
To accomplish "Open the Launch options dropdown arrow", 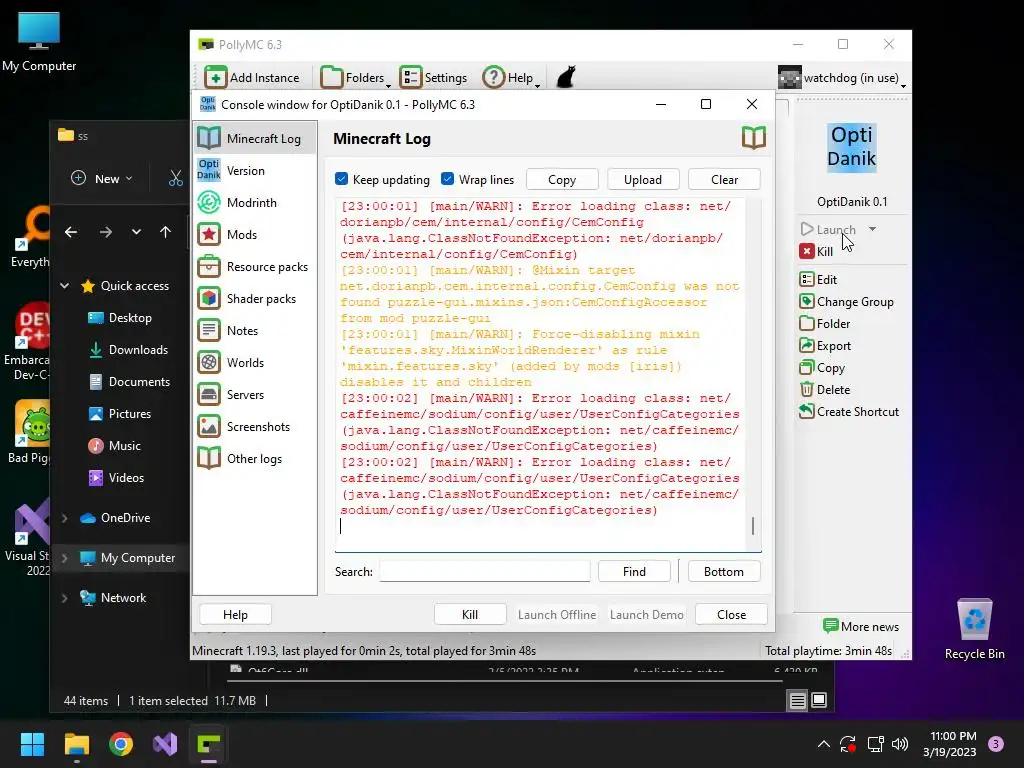I will point(872,229).
